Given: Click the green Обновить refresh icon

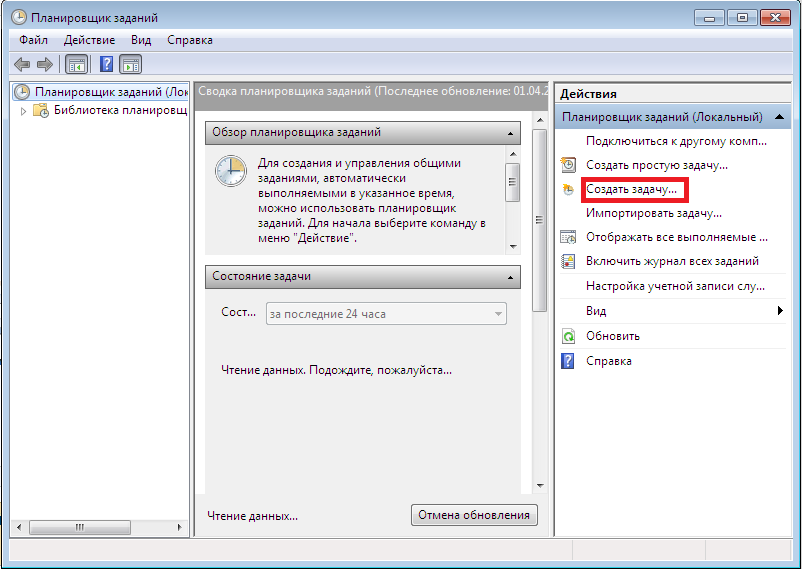Looking at the screenshot, I should (568, 336).
